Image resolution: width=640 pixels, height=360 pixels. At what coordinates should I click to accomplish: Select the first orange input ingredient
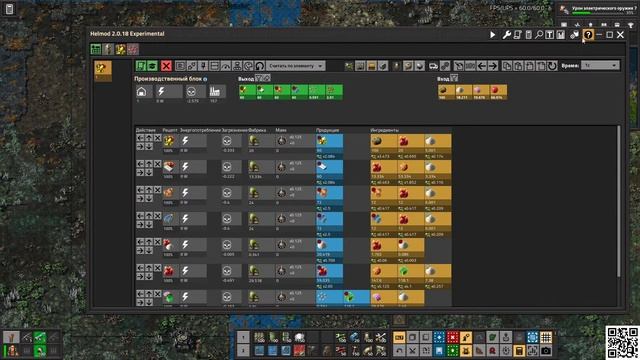tap(446, 92)
